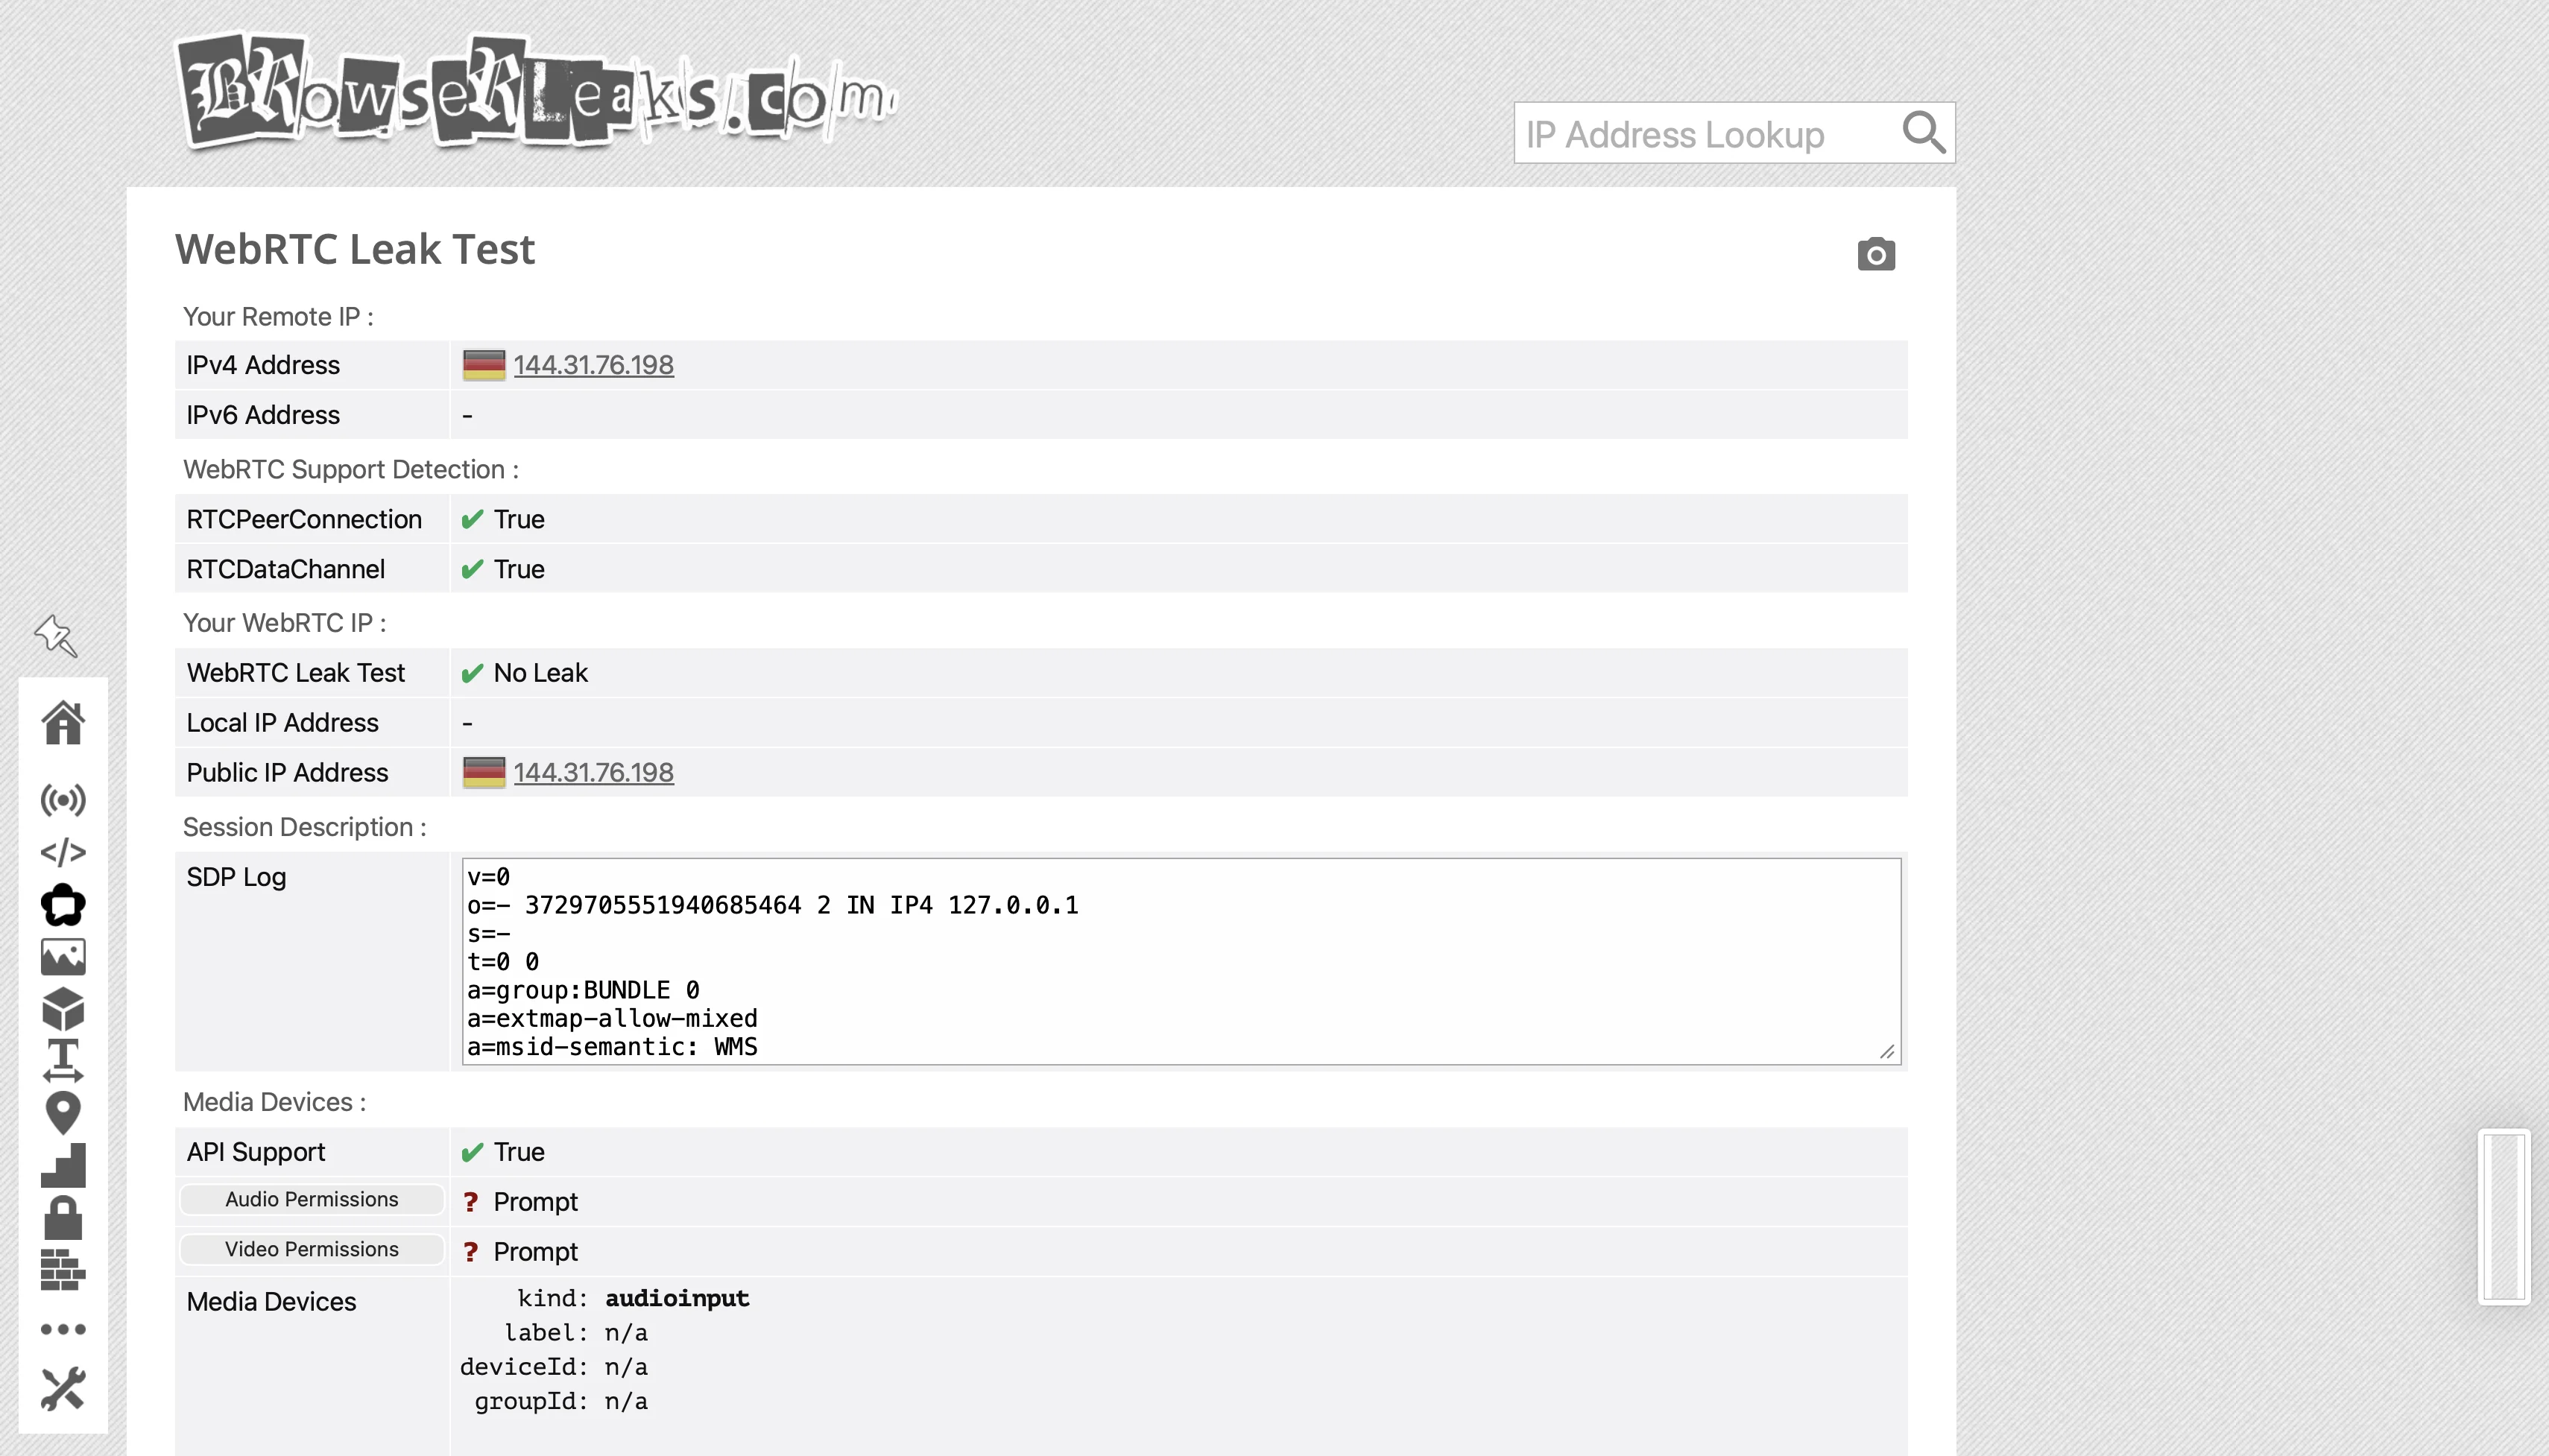This screenshot has height=1456, width=2549.
Task: Click the 'Session Description :' section header
Action: (x=304, y=827)
